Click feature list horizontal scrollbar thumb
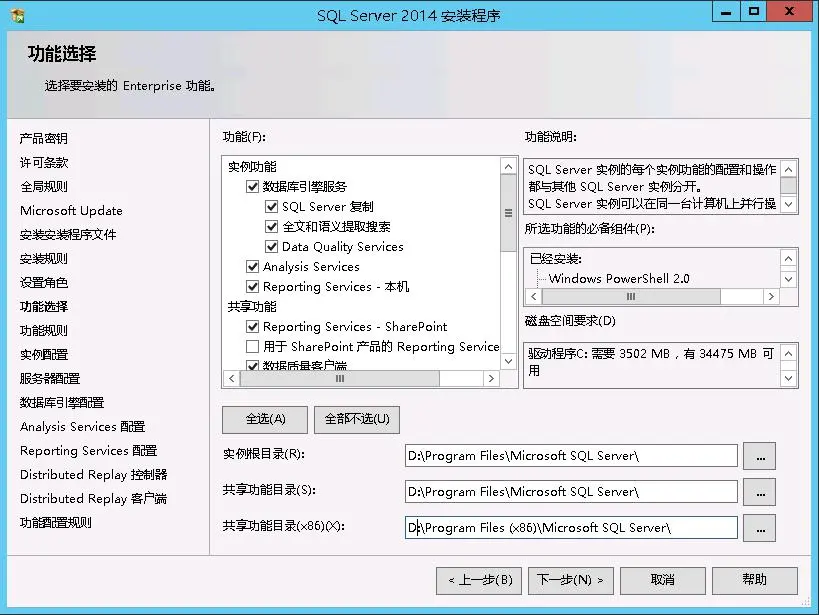Viewport: 819px width, 615px height. pyautogui.click(x=340, y=378)
